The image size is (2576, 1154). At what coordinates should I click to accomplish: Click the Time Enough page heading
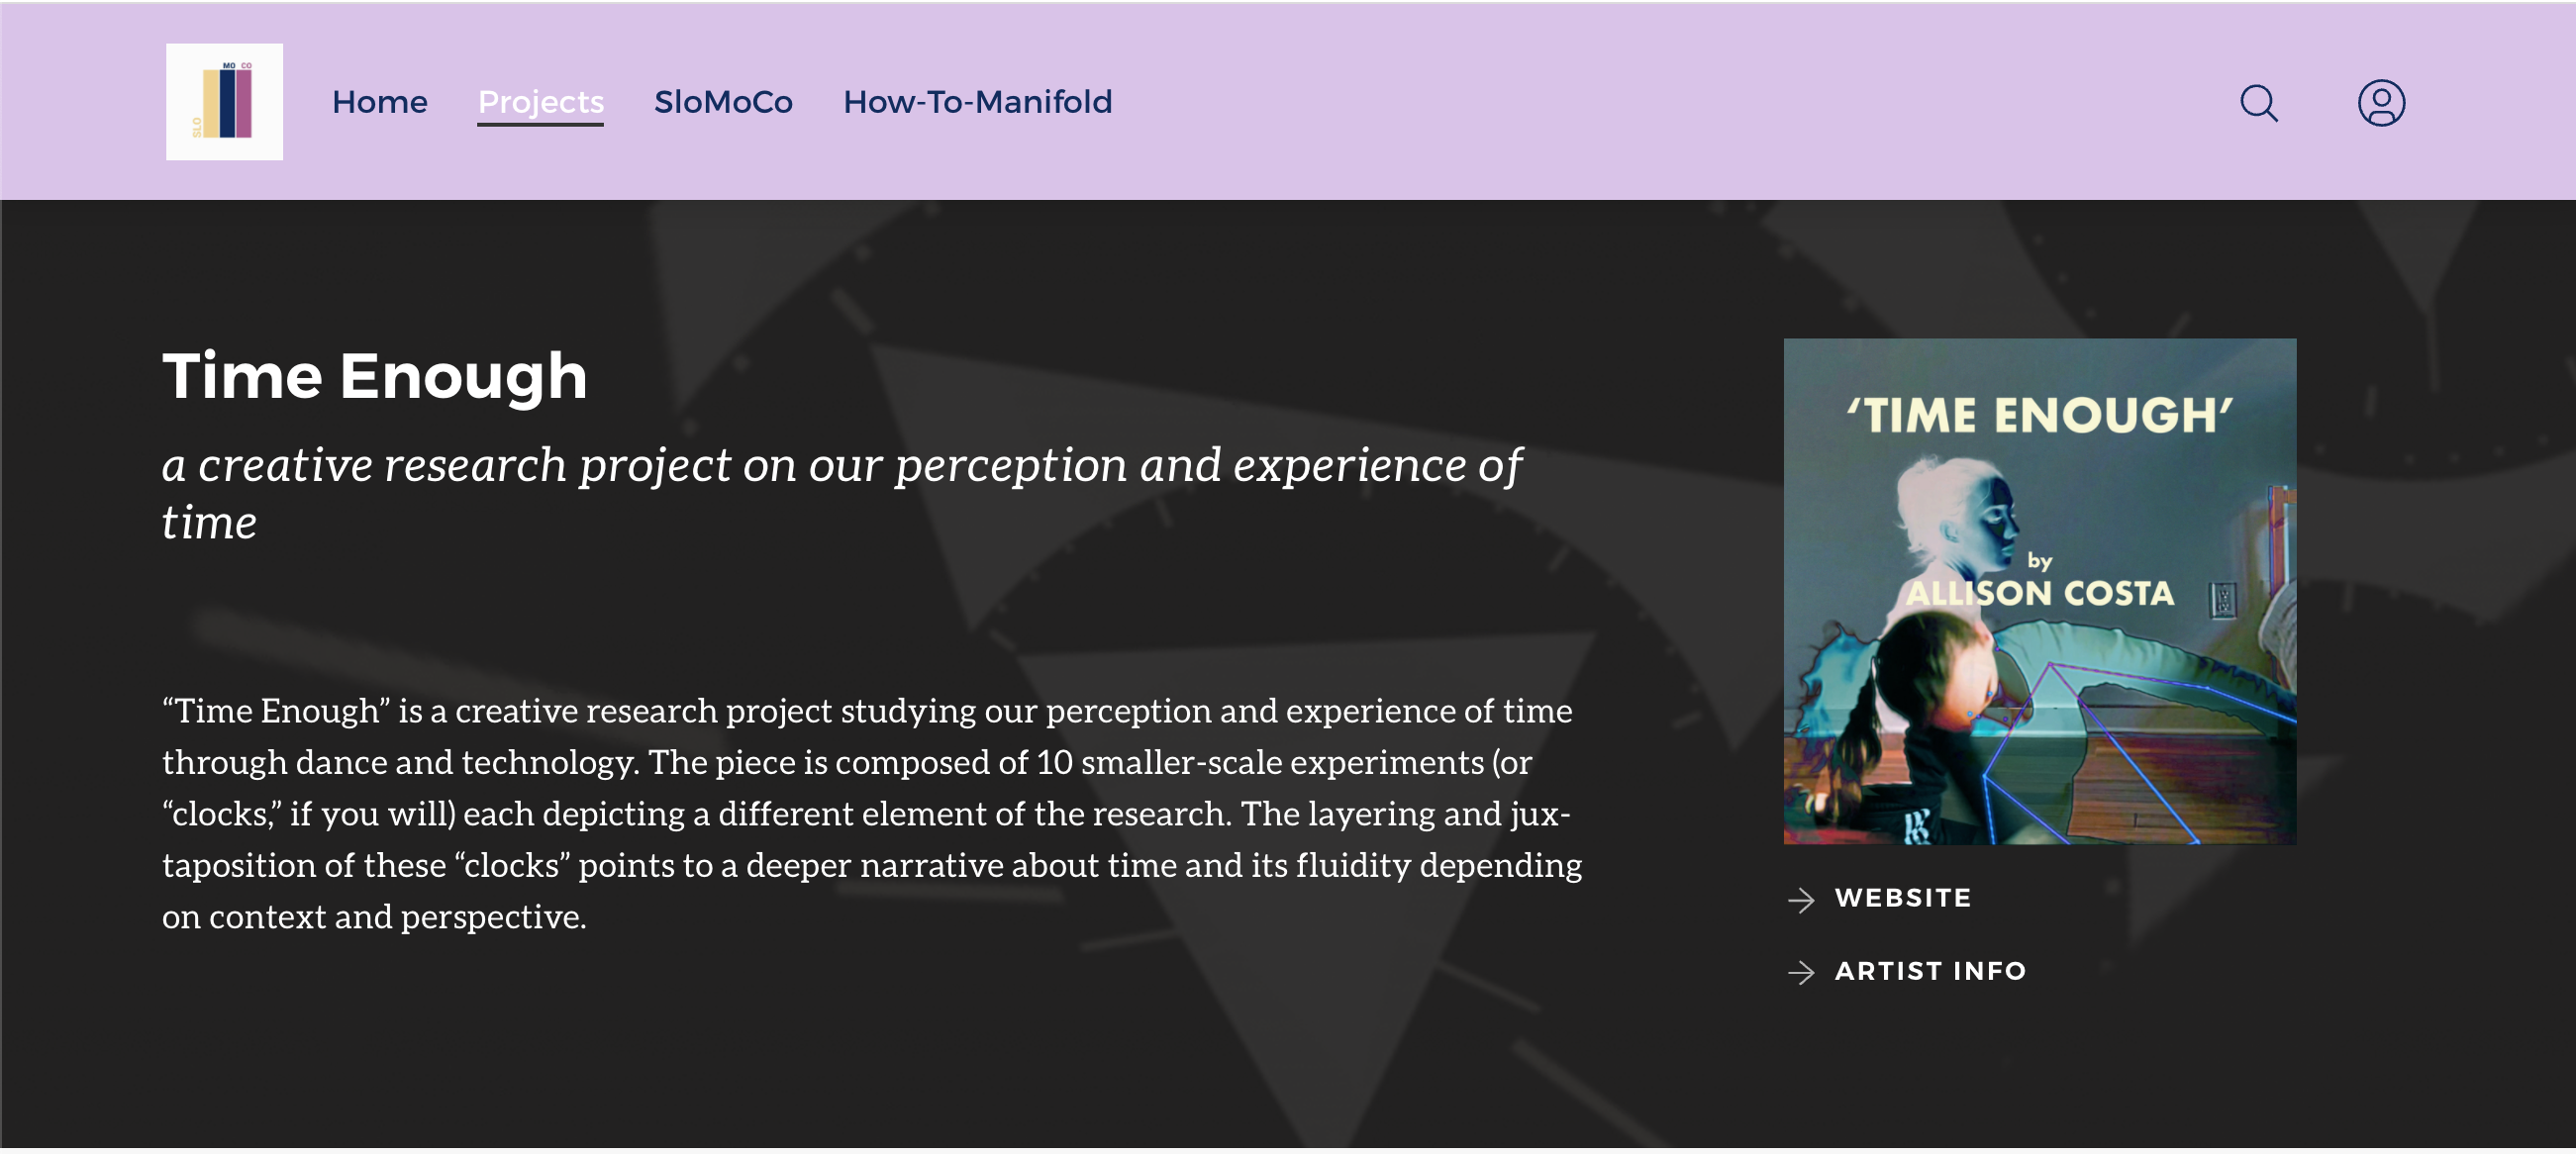375,376
